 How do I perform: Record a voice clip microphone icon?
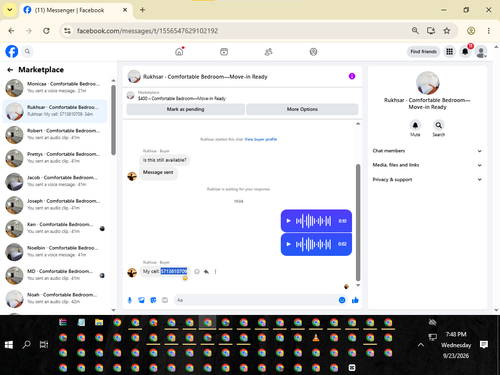point(130,300)
